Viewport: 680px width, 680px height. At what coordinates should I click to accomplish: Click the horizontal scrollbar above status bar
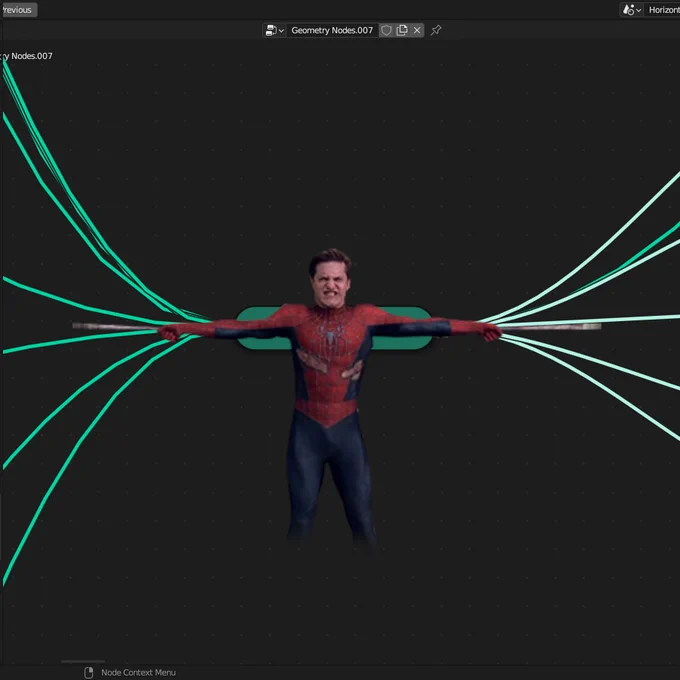tap(83, 661)
